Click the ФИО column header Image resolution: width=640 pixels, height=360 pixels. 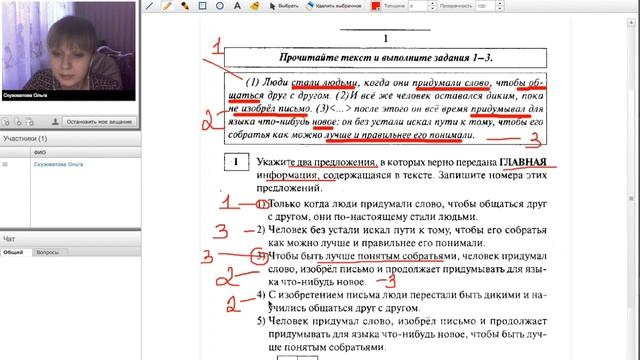click(x=86, y=152)
